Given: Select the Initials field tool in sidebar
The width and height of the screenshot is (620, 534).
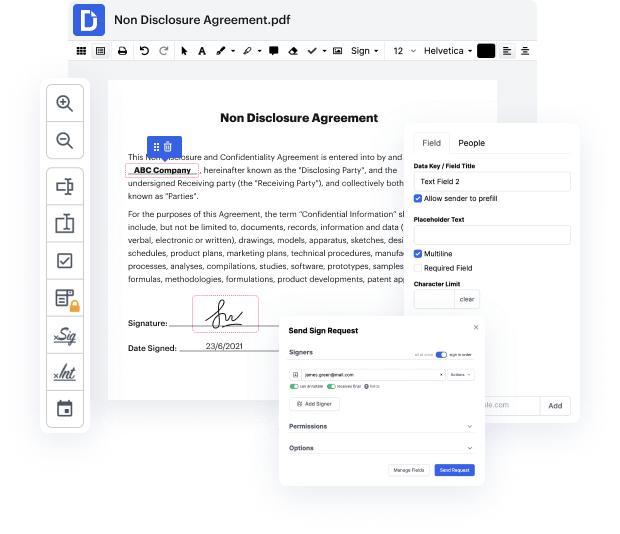Looking at the screenshot, I should 65,373.
